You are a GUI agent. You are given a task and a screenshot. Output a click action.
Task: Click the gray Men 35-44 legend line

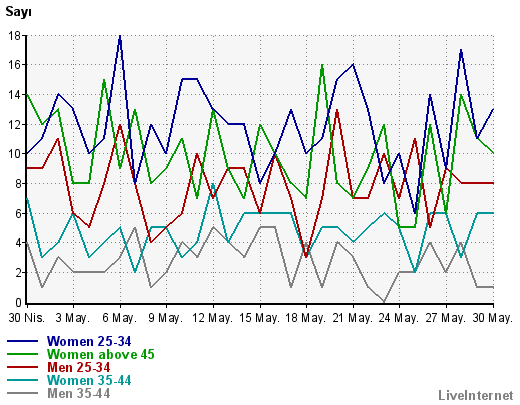(22, 393)
